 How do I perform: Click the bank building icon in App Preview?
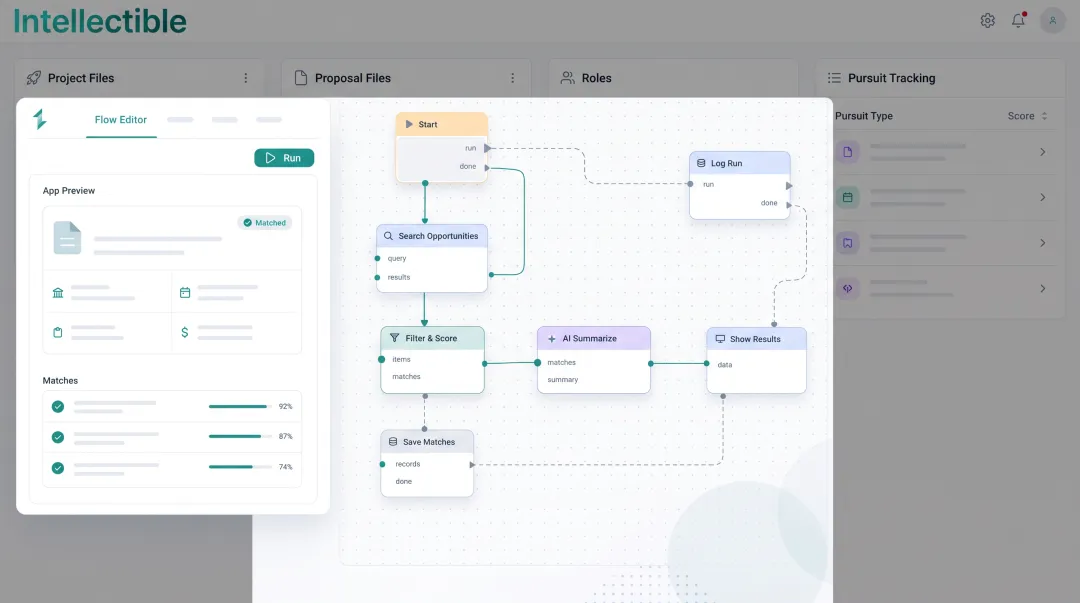[58, 293]
